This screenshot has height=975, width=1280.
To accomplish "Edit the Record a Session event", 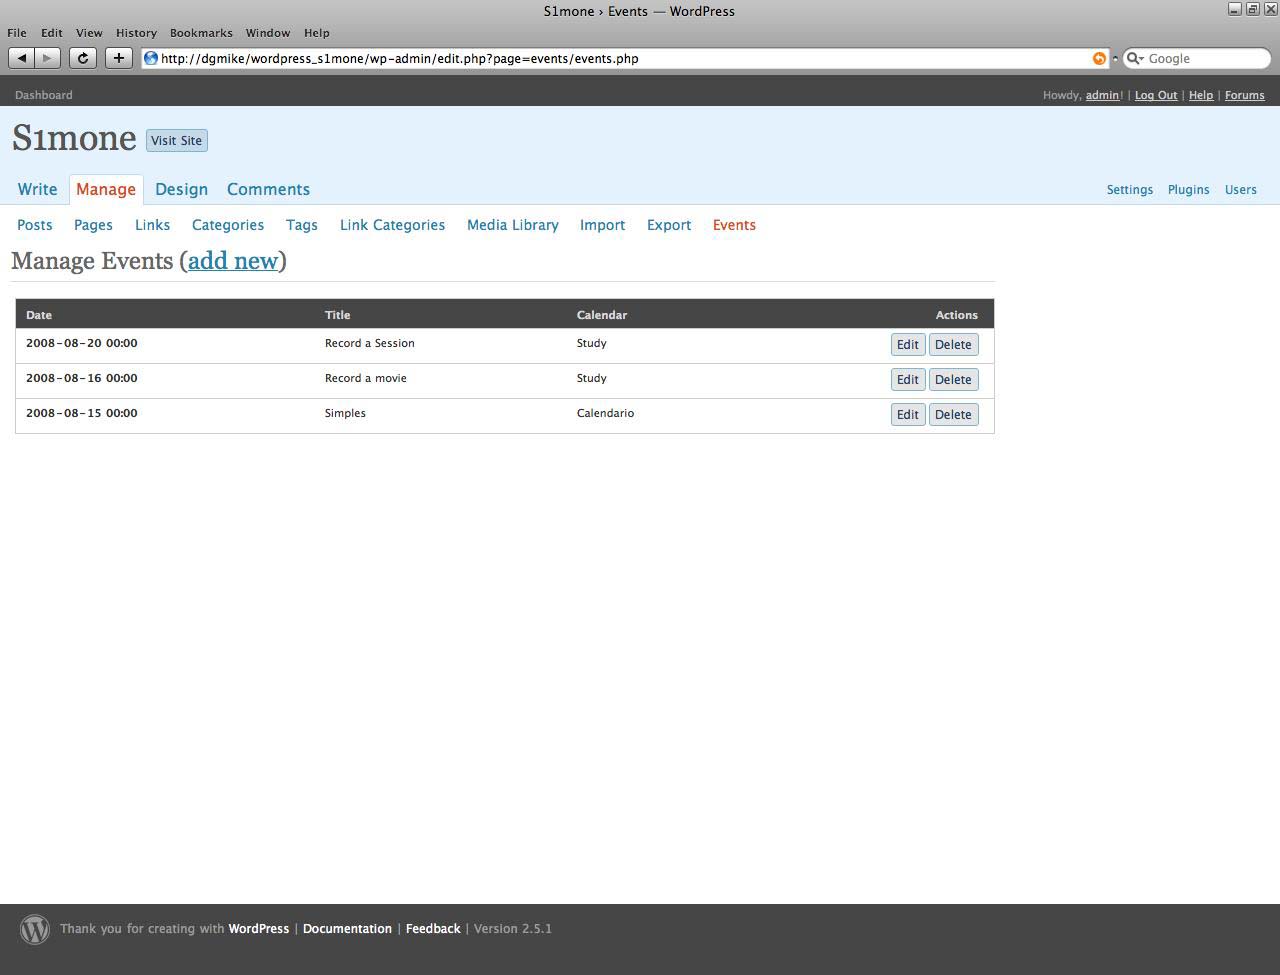I will (908, 344).
